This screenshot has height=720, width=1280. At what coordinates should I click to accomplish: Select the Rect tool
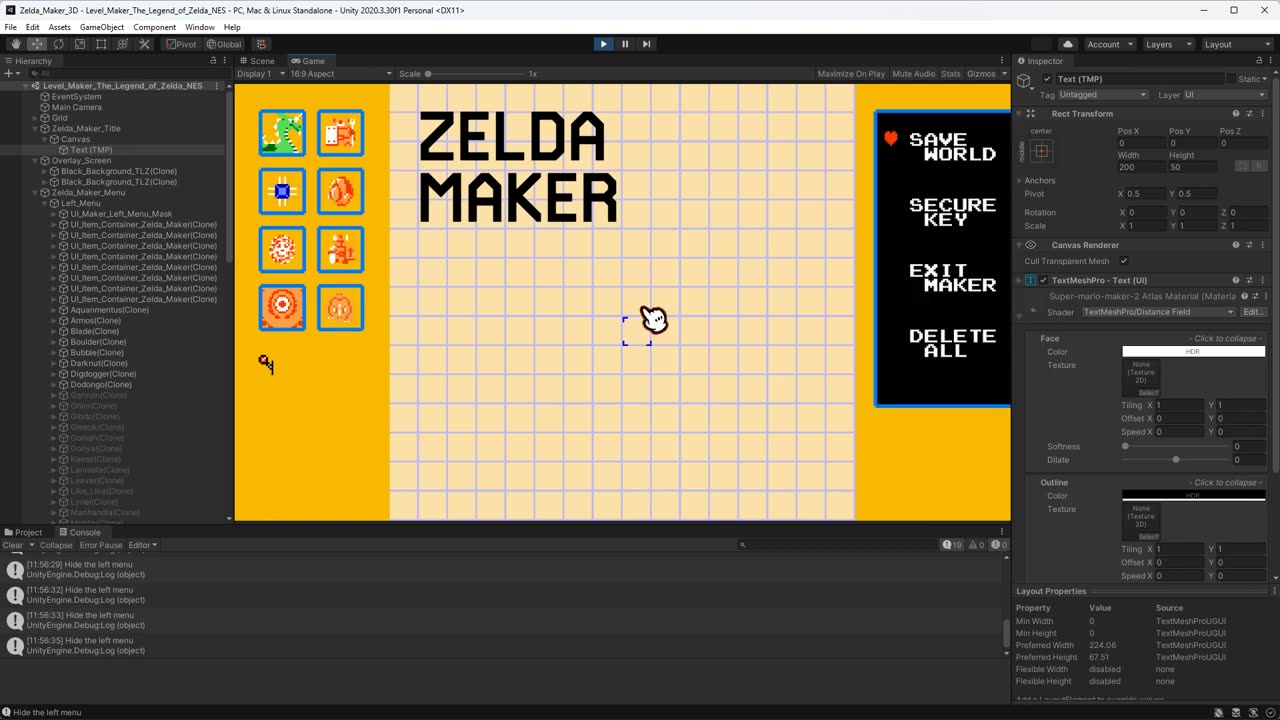click(101, 44)
